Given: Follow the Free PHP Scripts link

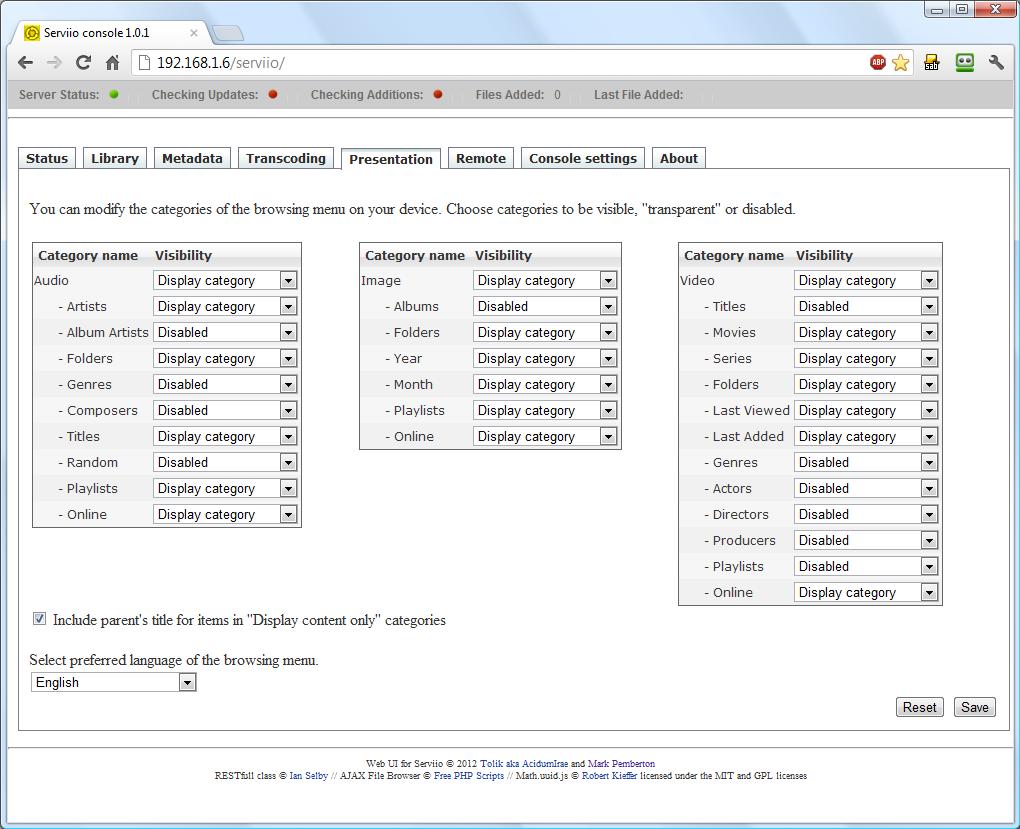Looking at the screenshot, I should coord(469,776).
